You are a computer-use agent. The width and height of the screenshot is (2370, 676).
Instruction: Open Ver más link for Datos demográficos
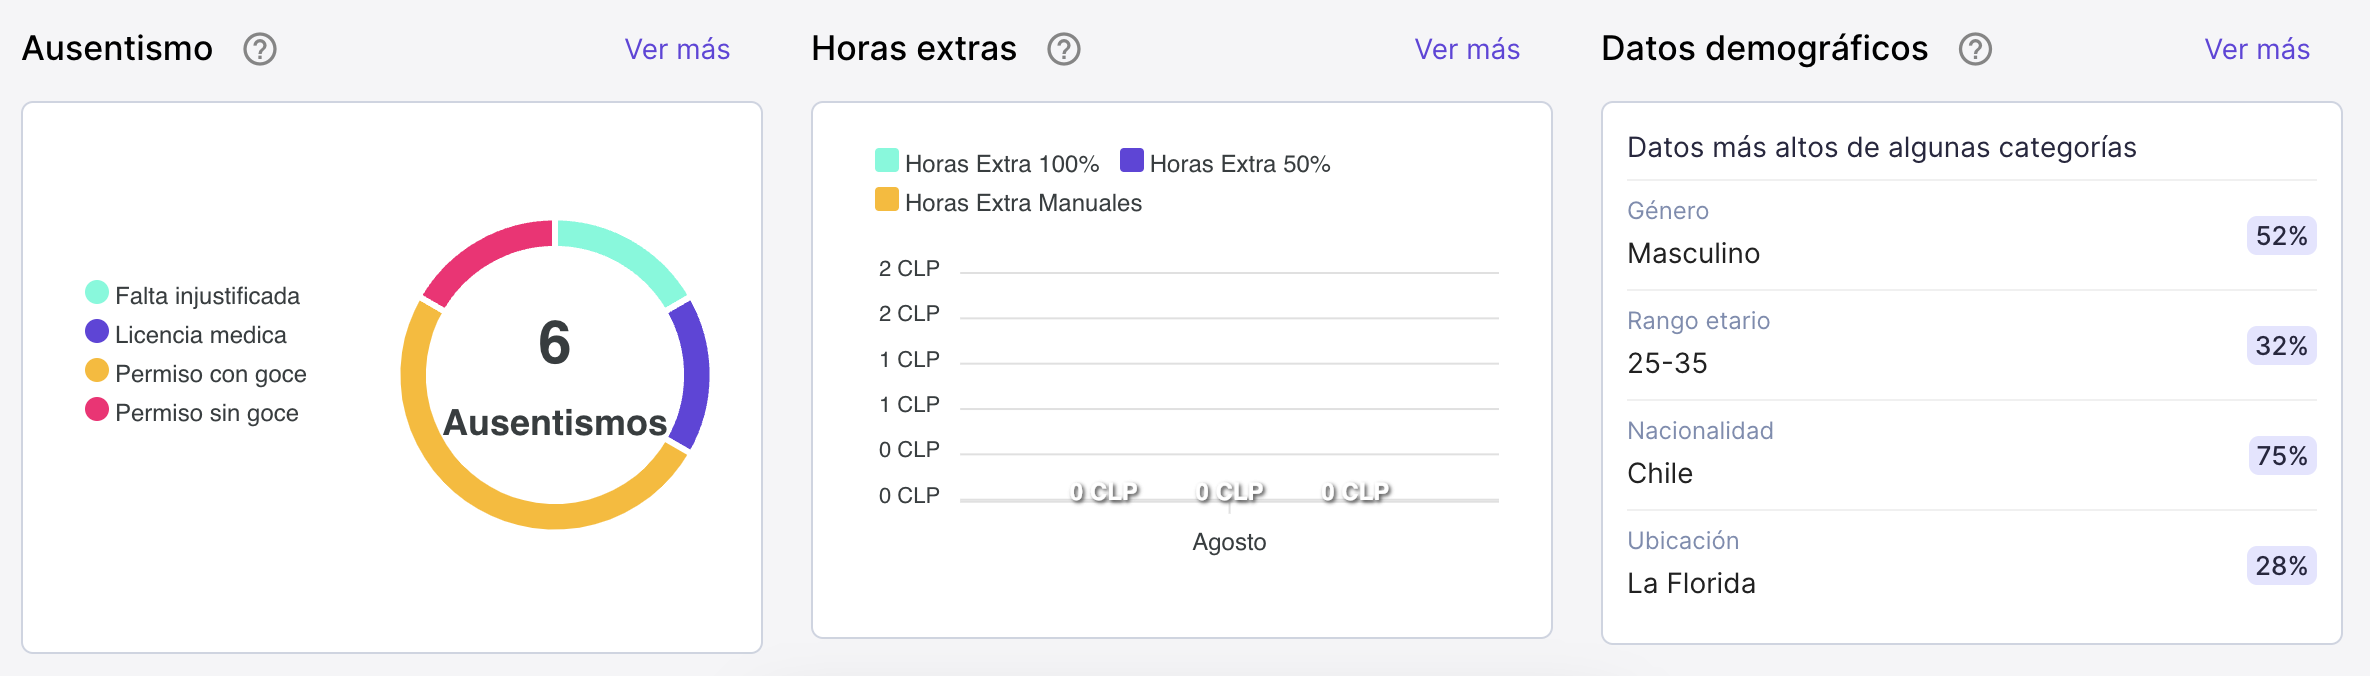[x=2257, y=49]
